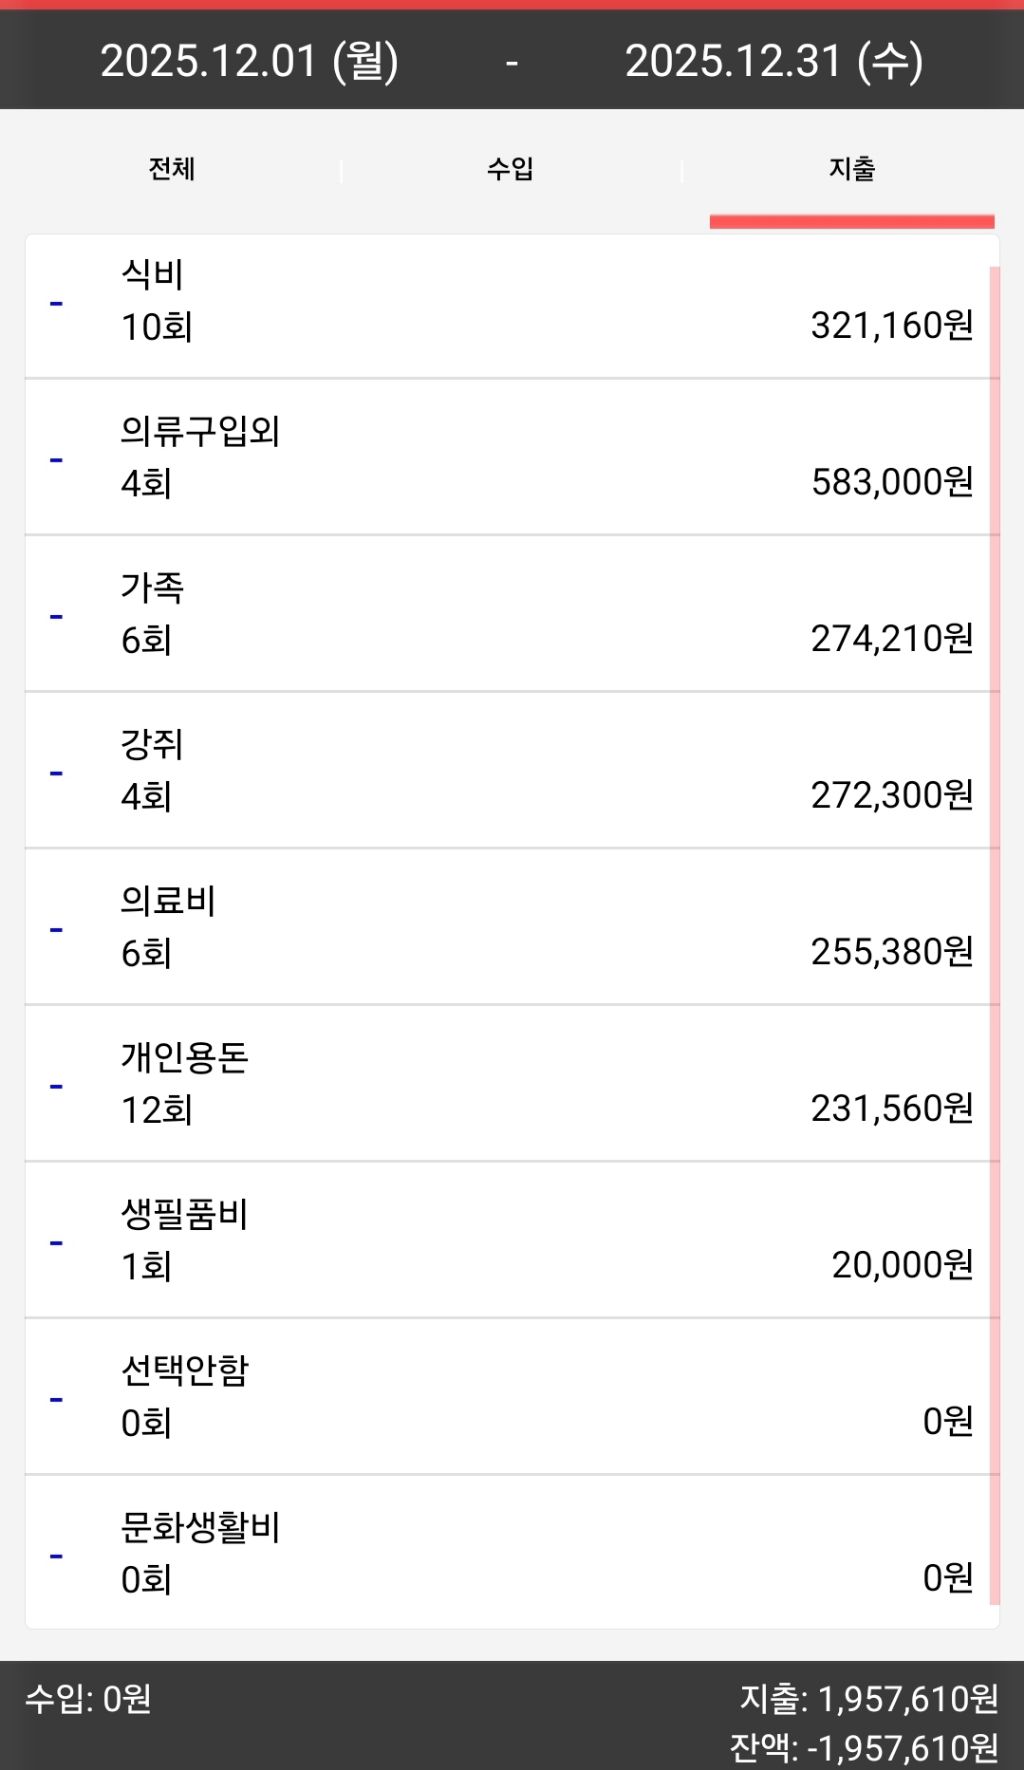
Task: Tap the 선택안함 0원 row
Action: click(512, 1397)
